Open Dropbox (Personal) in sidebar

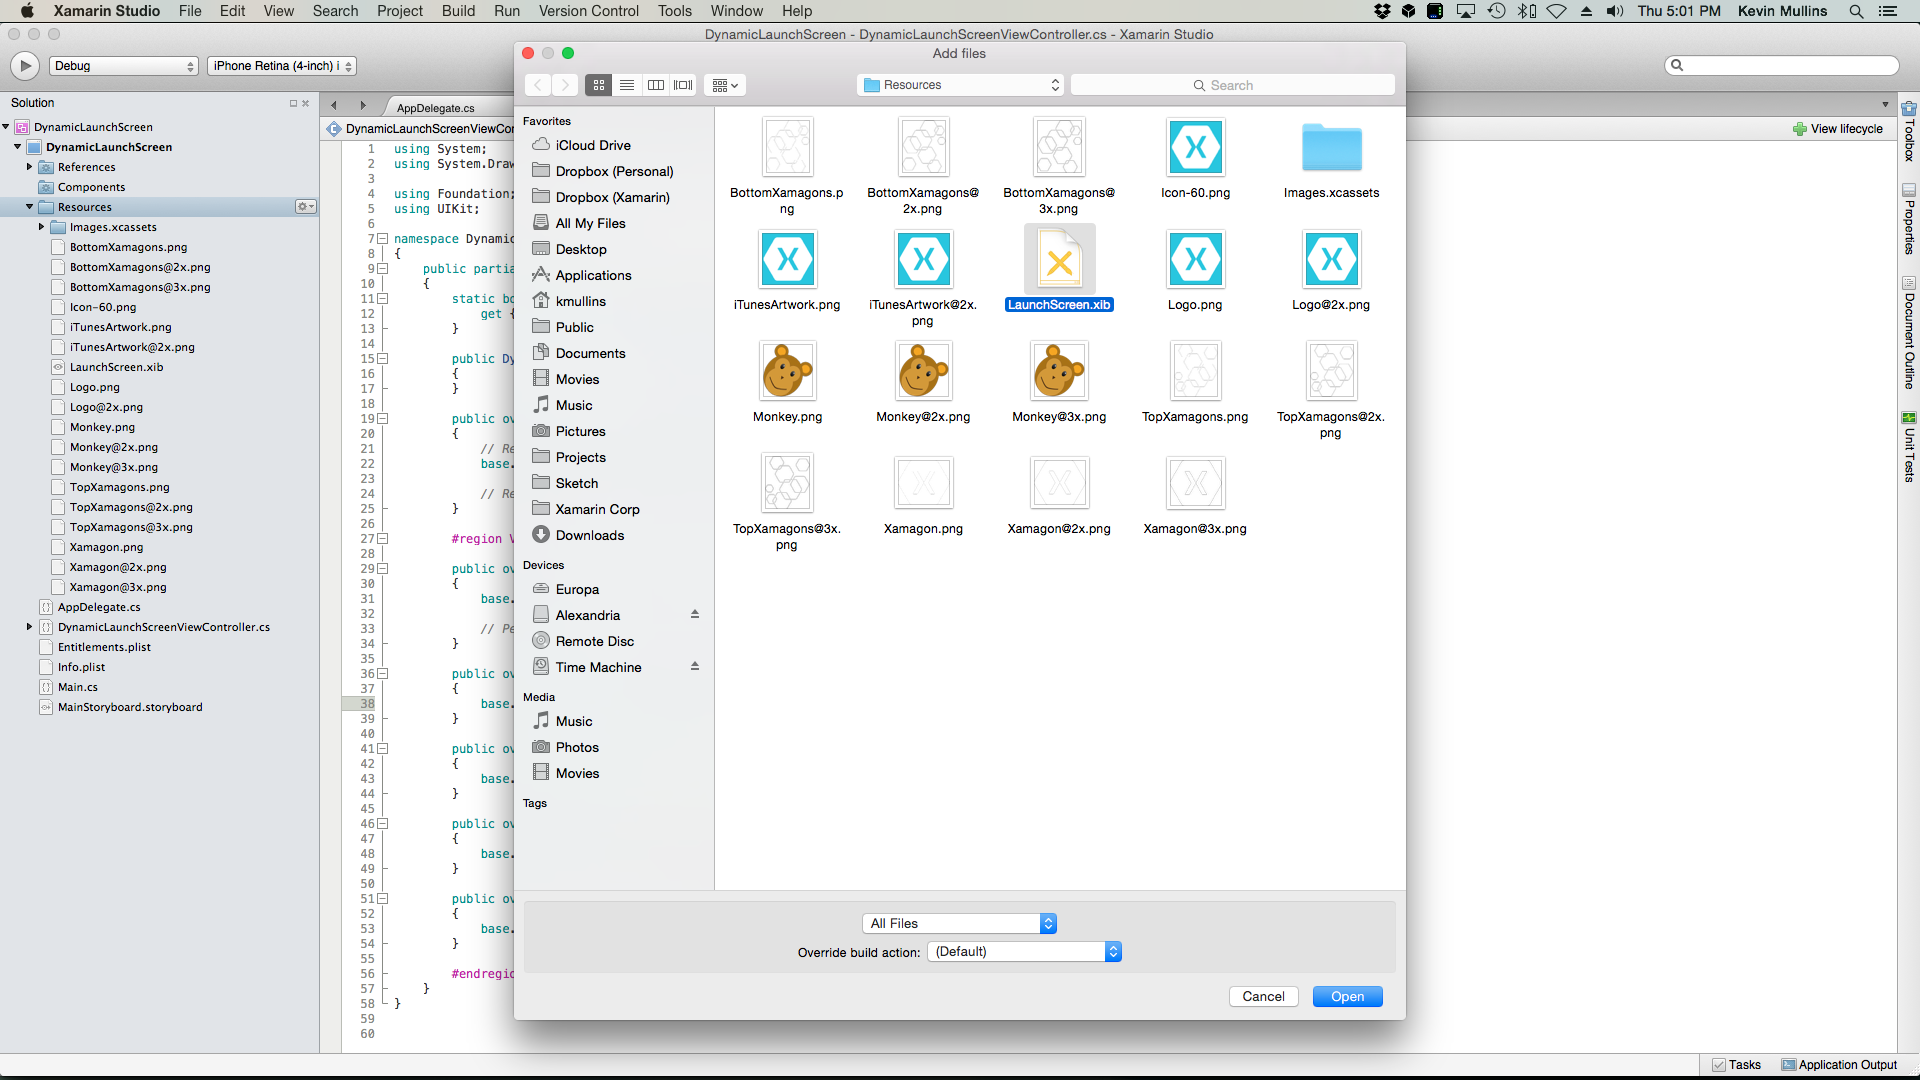(x=615, y=171)
